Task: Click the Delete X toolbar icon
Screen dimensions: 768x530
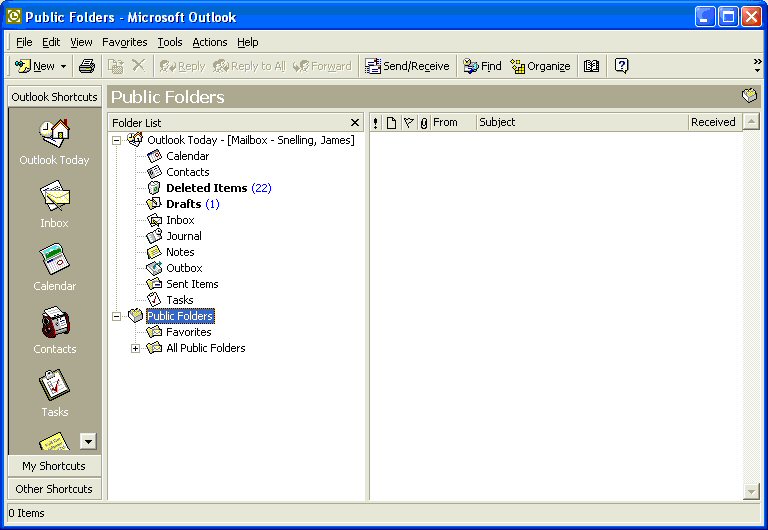Action: [139, 66]
